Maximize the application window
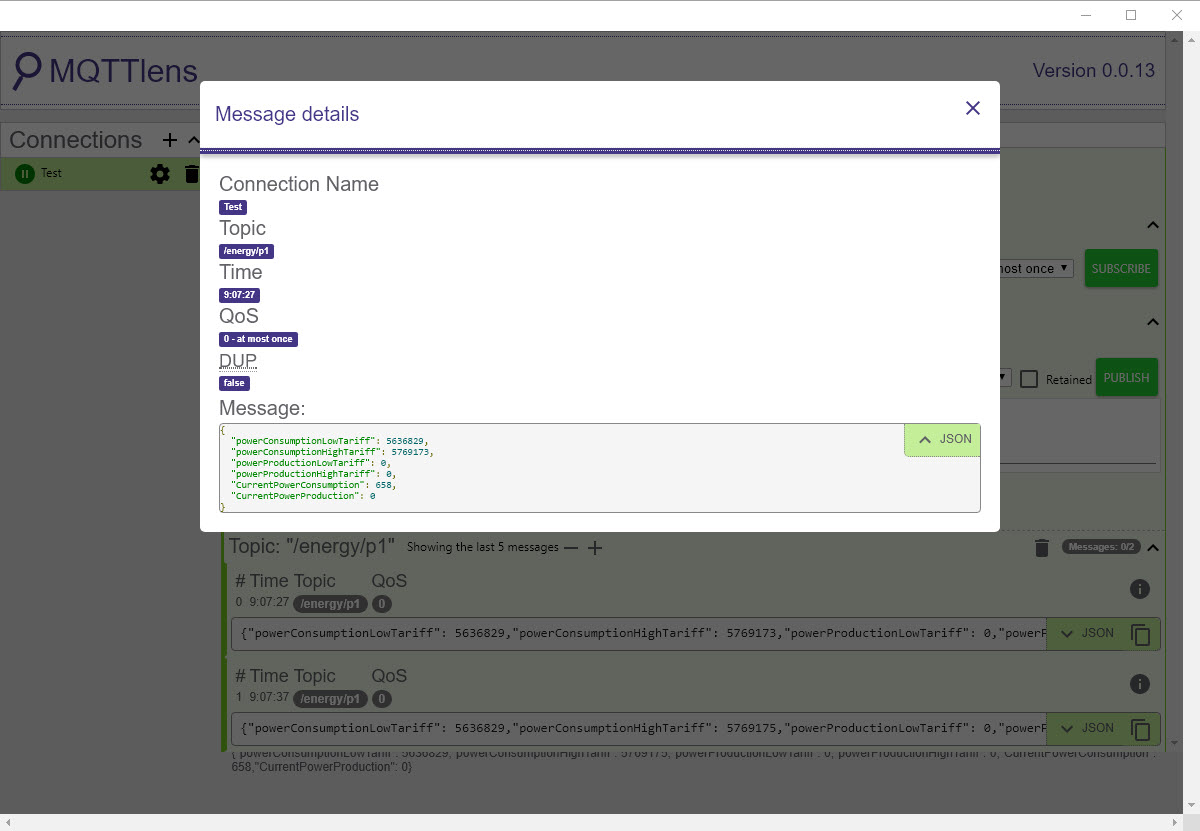Viewport: 1200px width, 831px height. pyautogui.click(x=1131, y=15)
